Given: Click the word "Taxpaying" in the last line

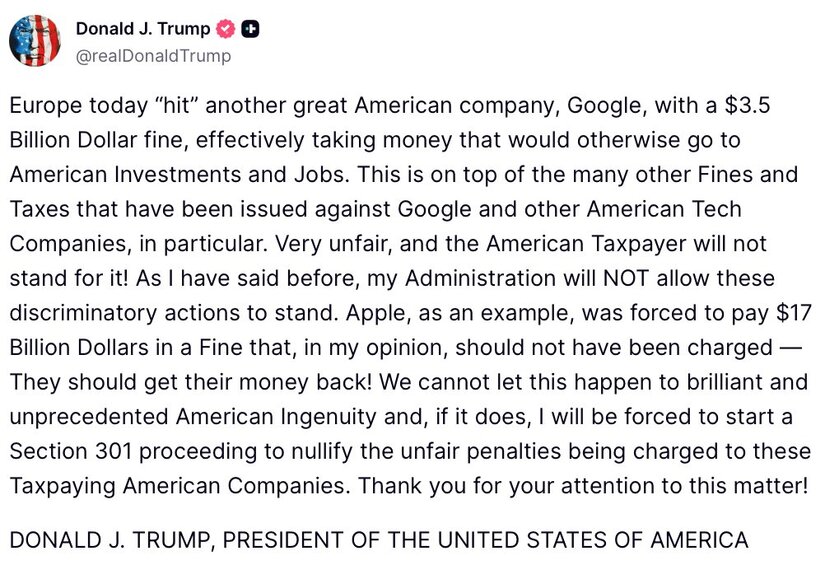Looking at the screenshot, I should [x=62, y=486].
